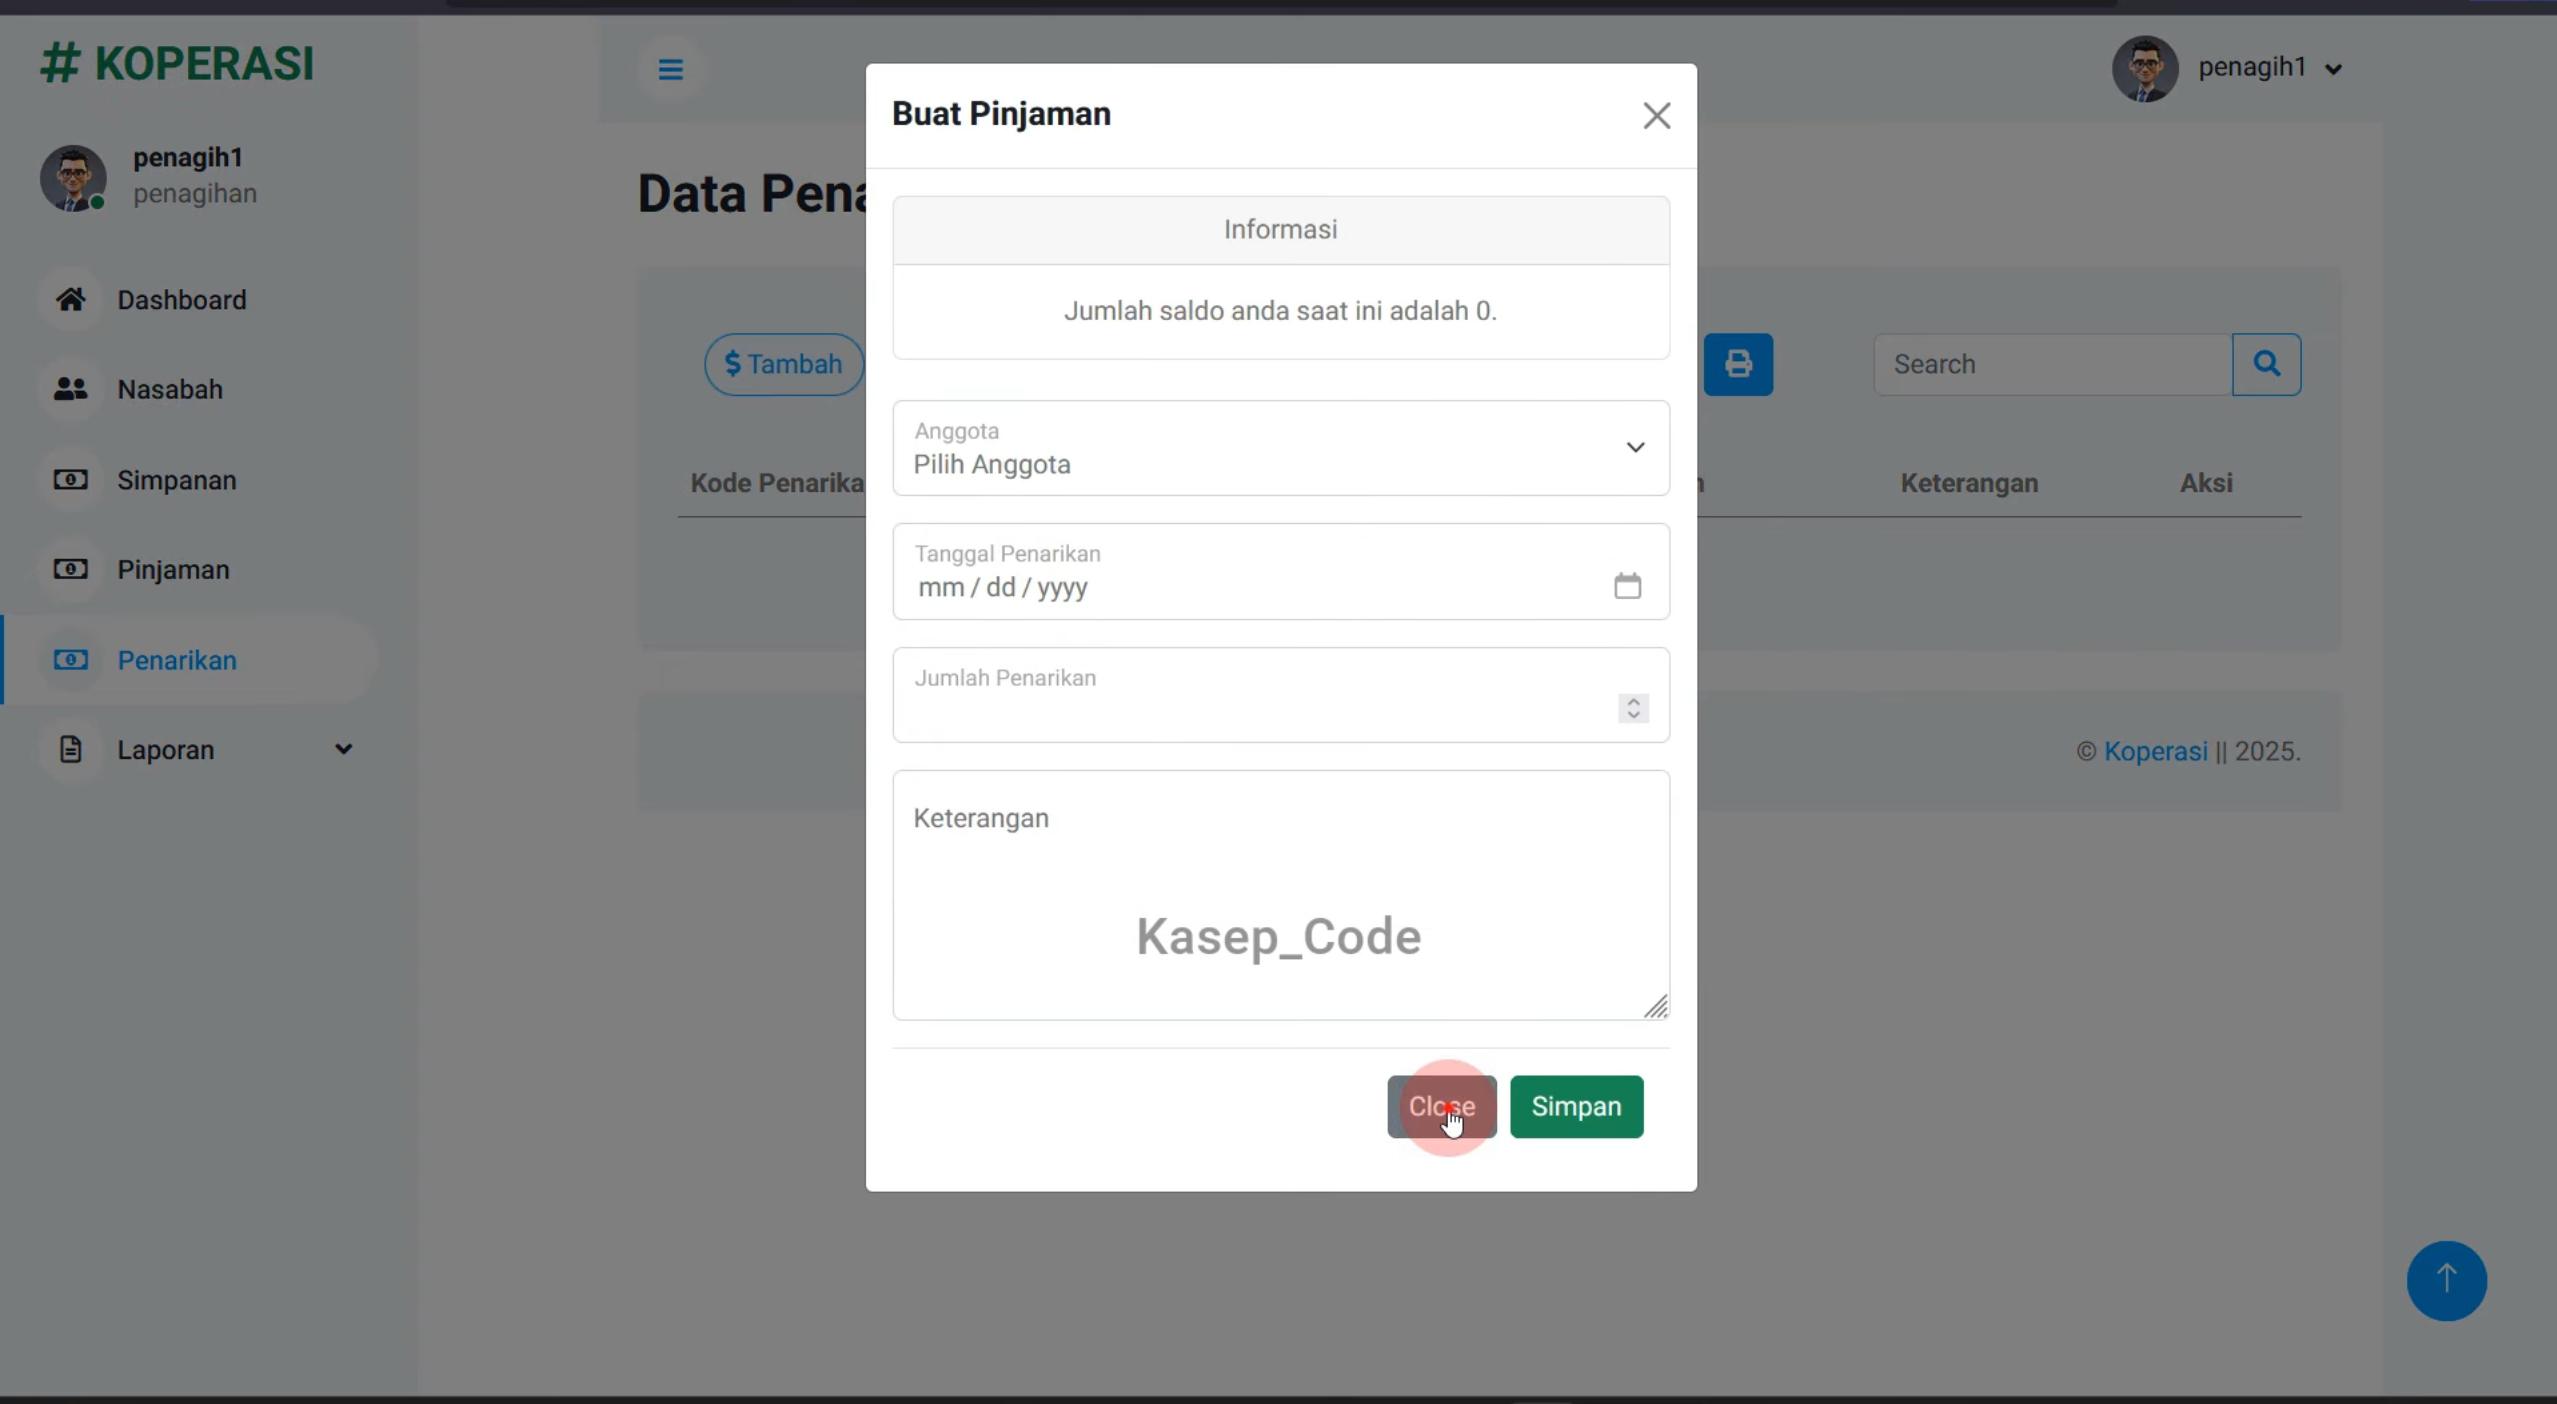Open Nasabah in the sidebar

click(x=170, y=389)
